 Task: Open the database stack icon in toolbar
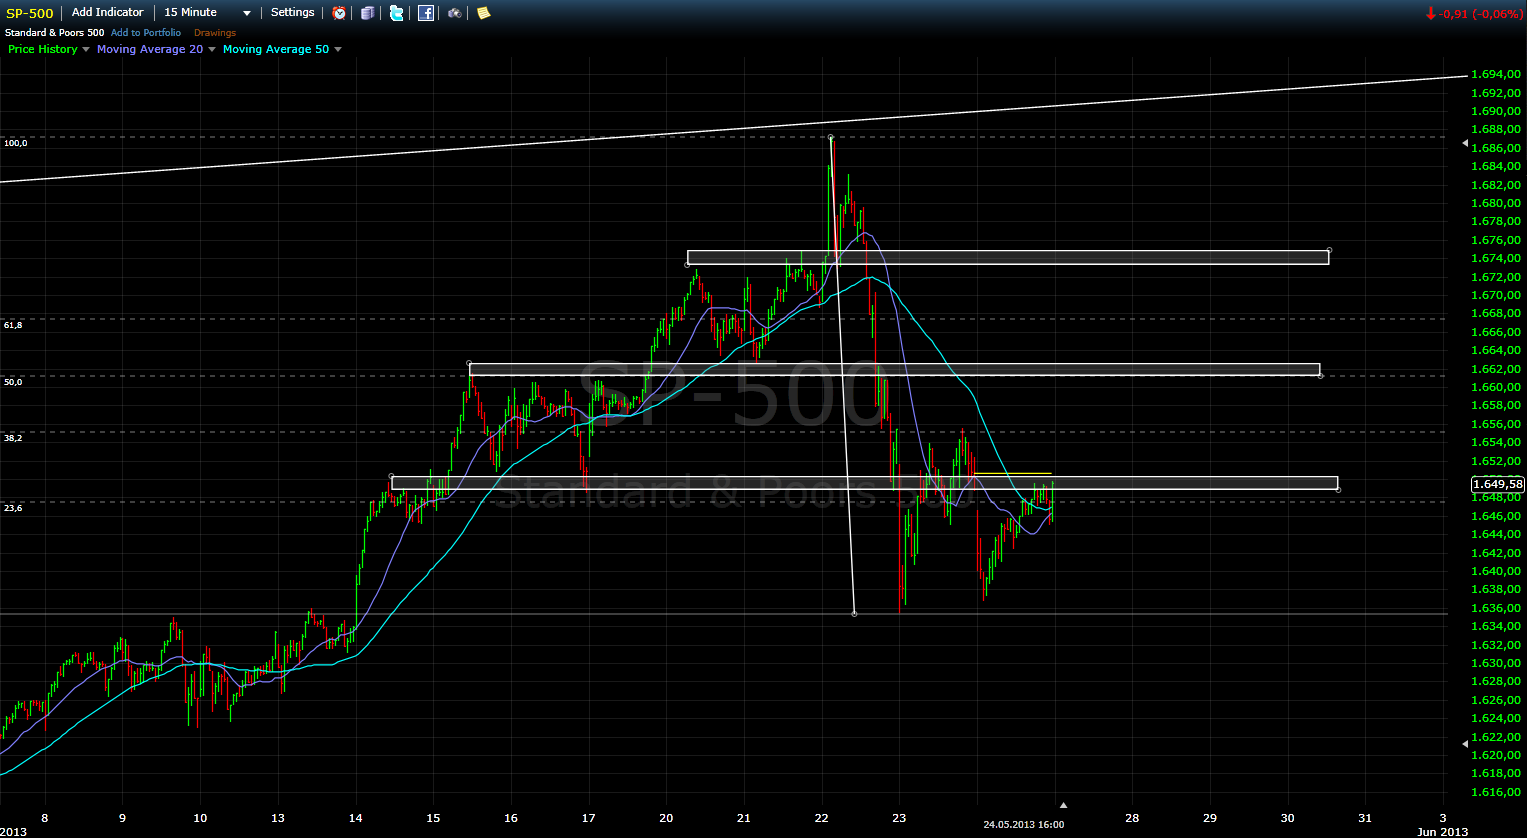pos(368,13)
